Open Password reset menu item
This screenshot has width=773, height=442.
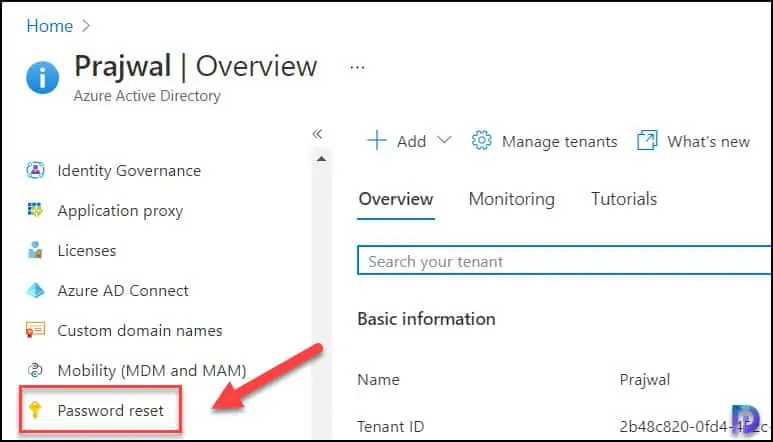point(110,410)
